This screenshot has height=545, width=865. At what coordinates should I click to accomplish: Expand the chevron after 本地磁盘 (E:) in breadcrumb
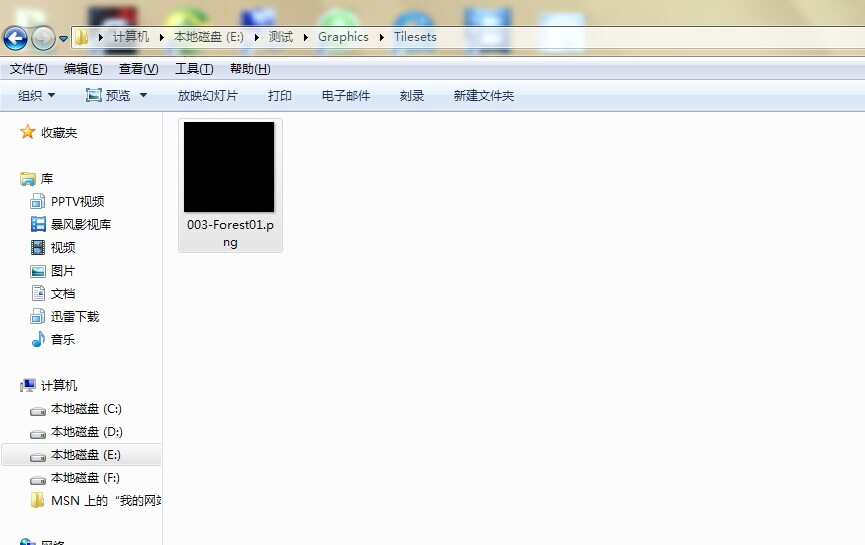click(257, 37)
